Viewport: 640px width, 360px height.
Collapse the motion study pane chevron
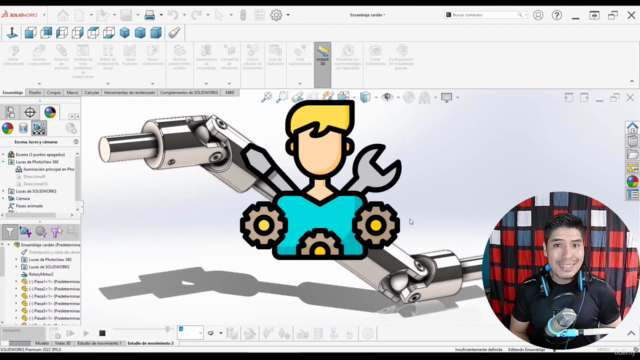(631, 333)
